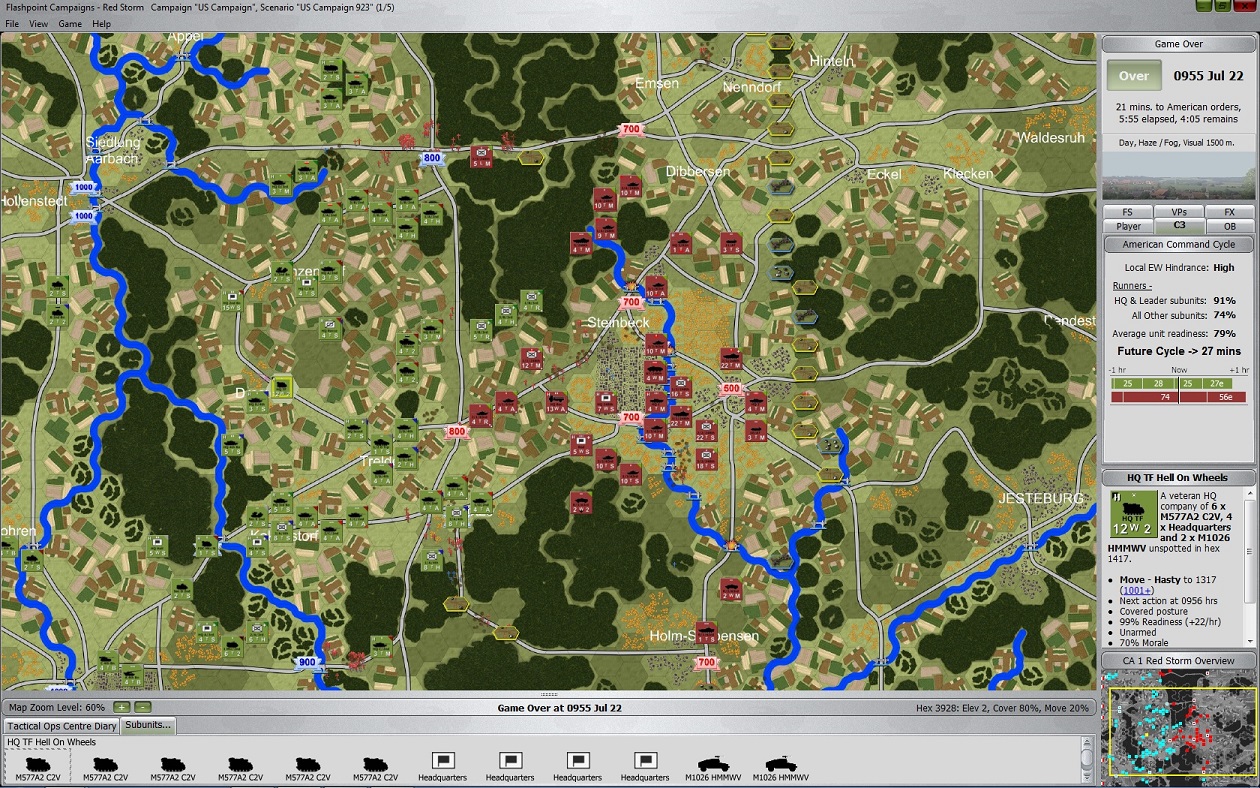Click the Game Over panel header
1260x788 pixels.
(x=1179, y=44)
